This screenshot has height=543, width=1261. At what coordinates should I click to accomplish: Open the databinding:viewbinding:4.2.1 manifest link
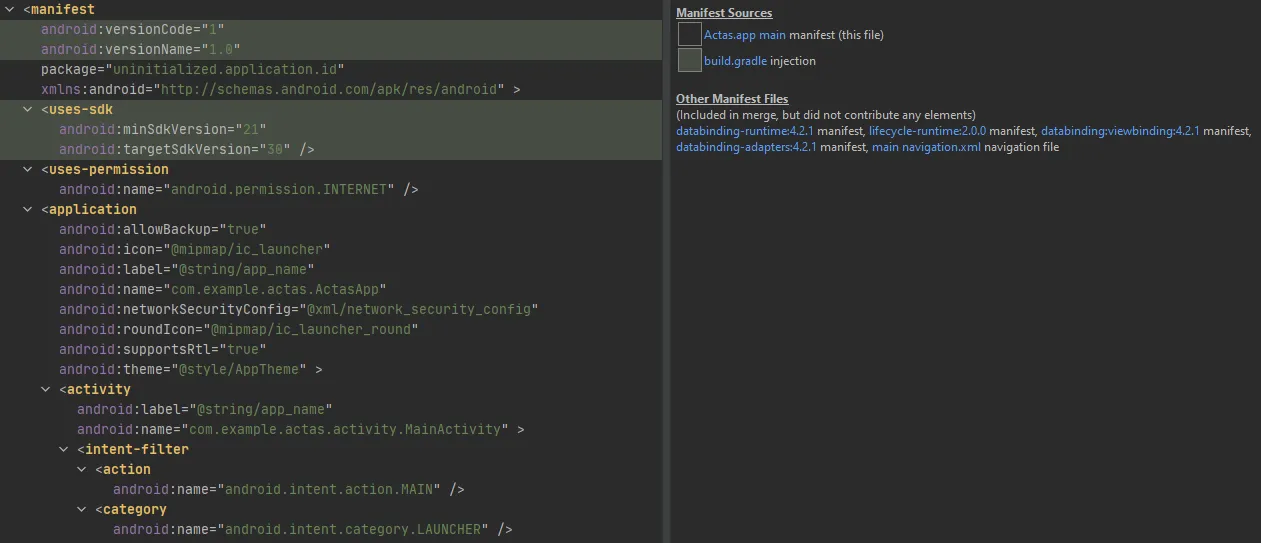[x=1119, y=131]
